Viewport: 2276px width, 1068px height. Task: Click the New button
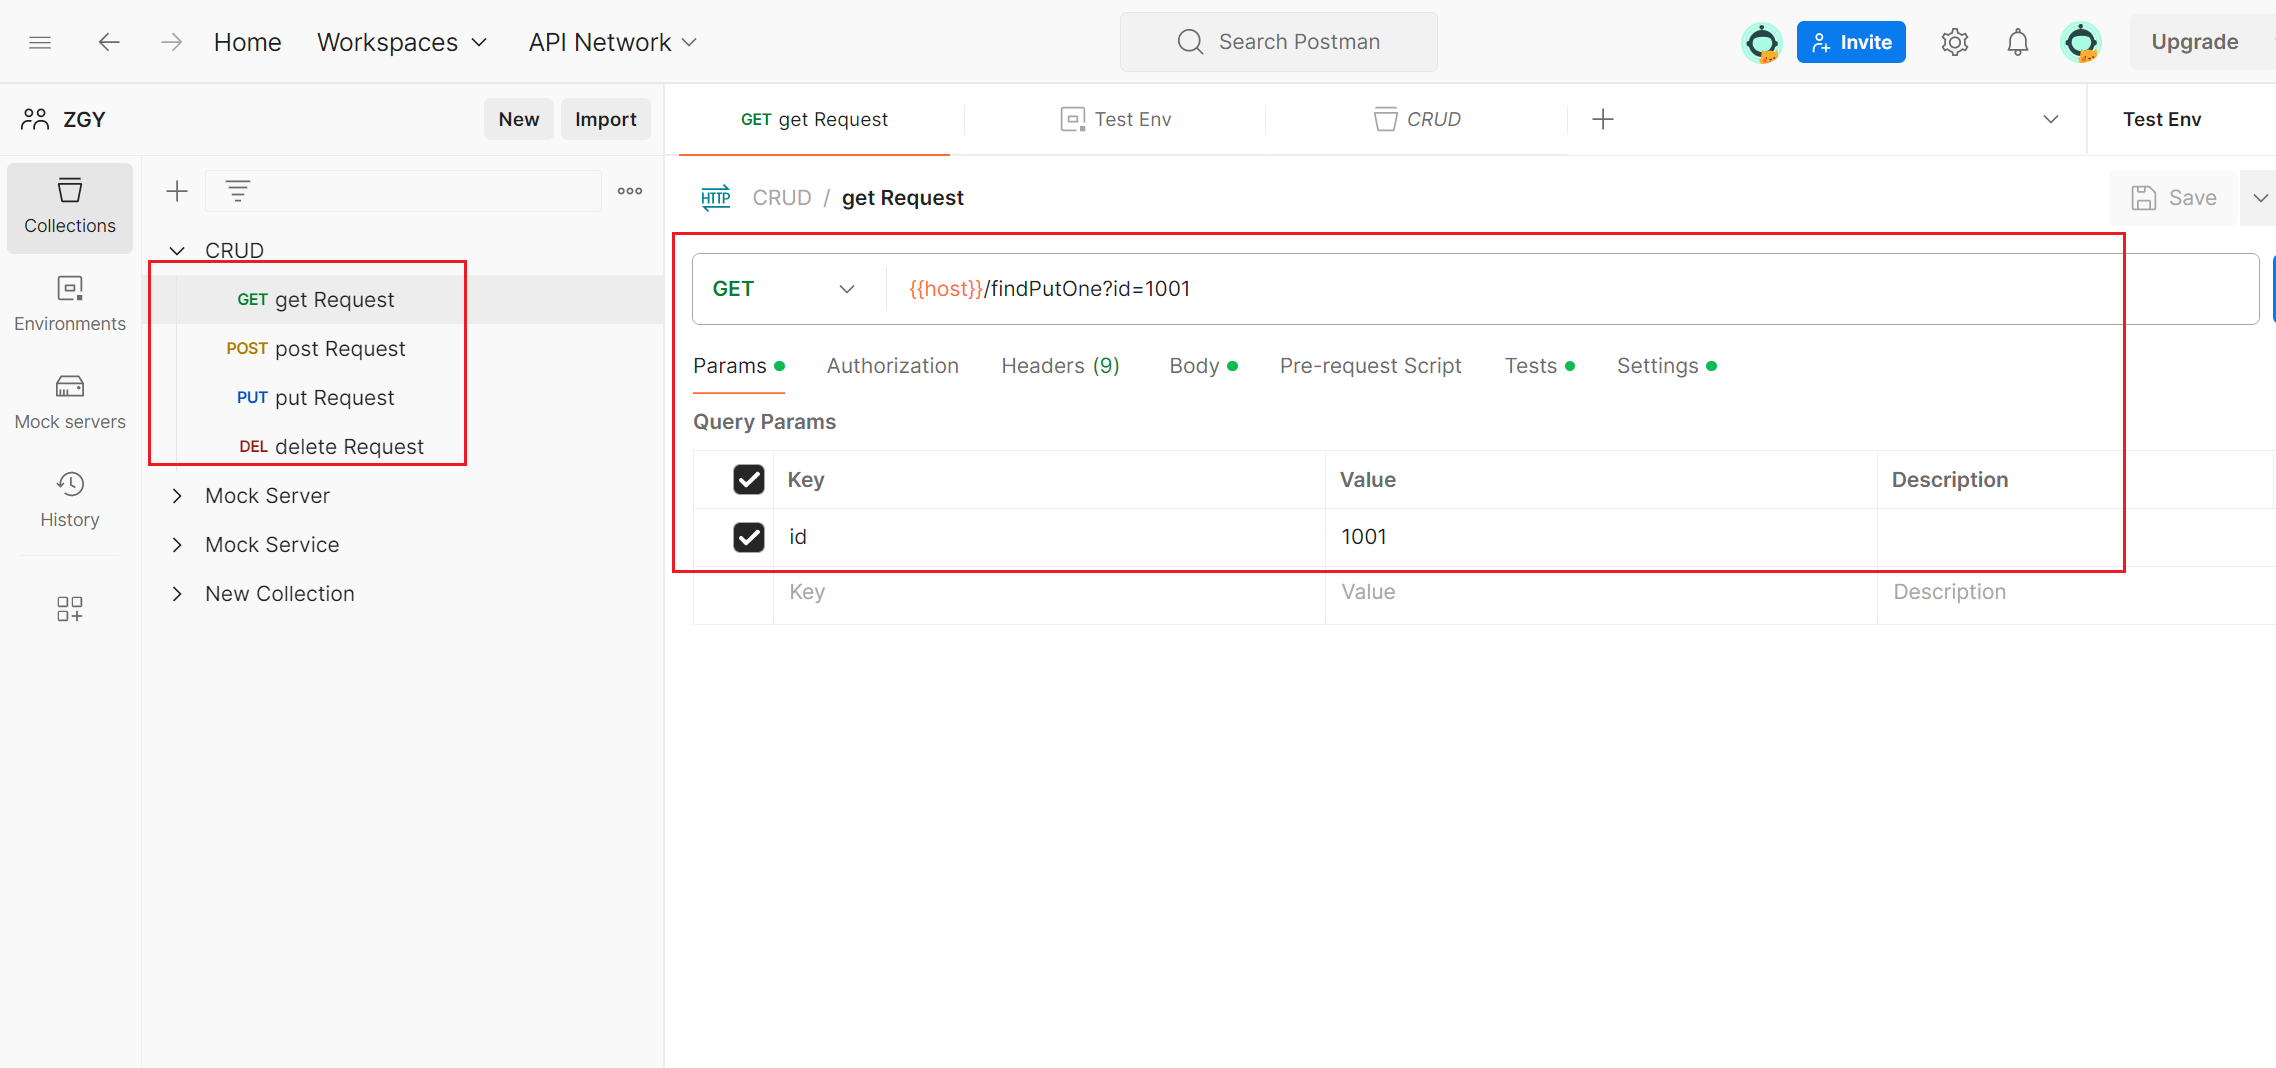(519, 119)
